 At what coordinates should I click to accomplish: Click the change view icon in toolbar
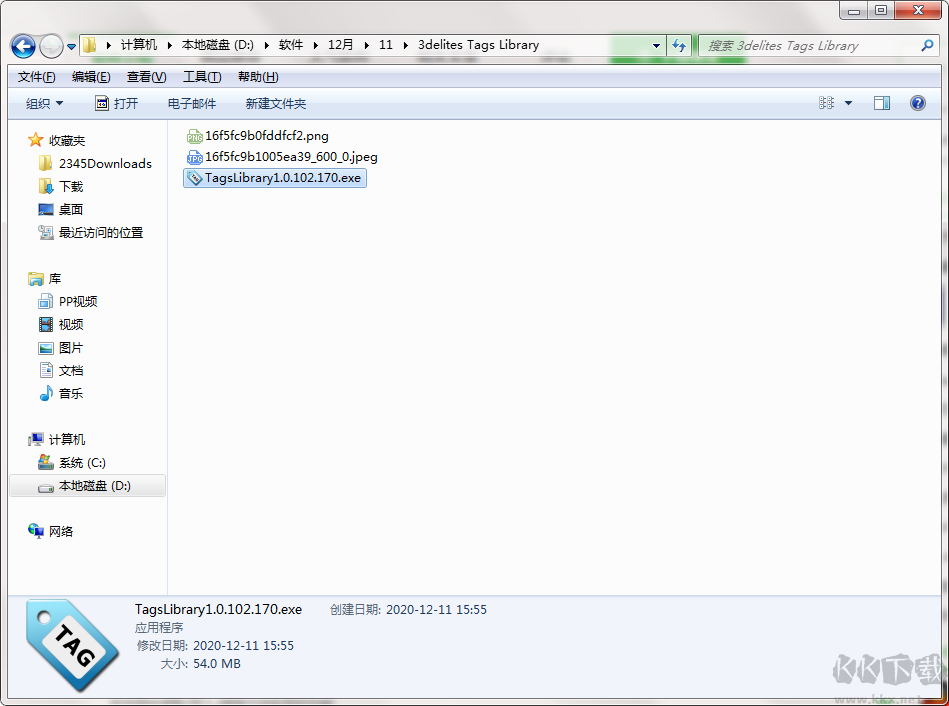pos(827,103)
